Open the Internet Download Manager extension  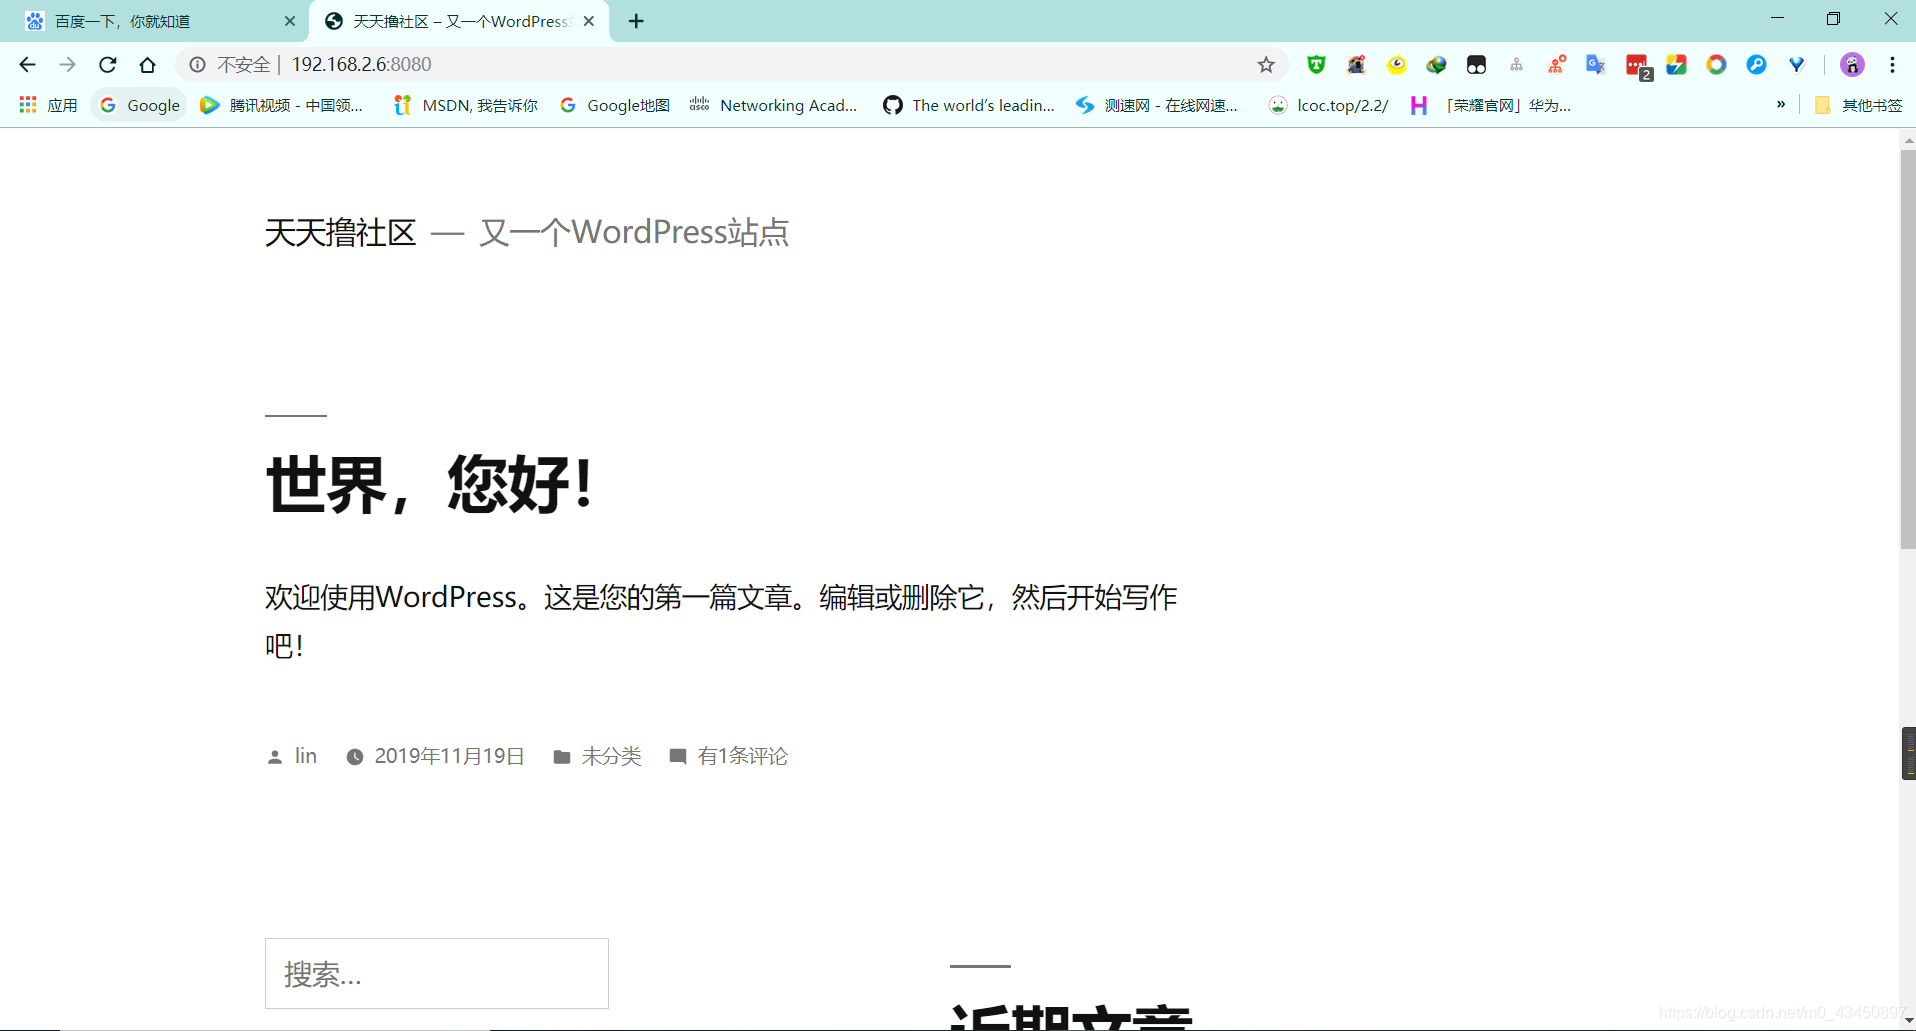click(1436, 65)
